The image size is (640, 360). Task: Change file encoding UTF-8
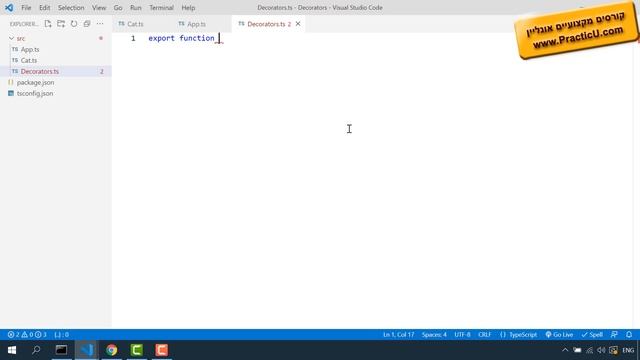click(x=462, y=335)
